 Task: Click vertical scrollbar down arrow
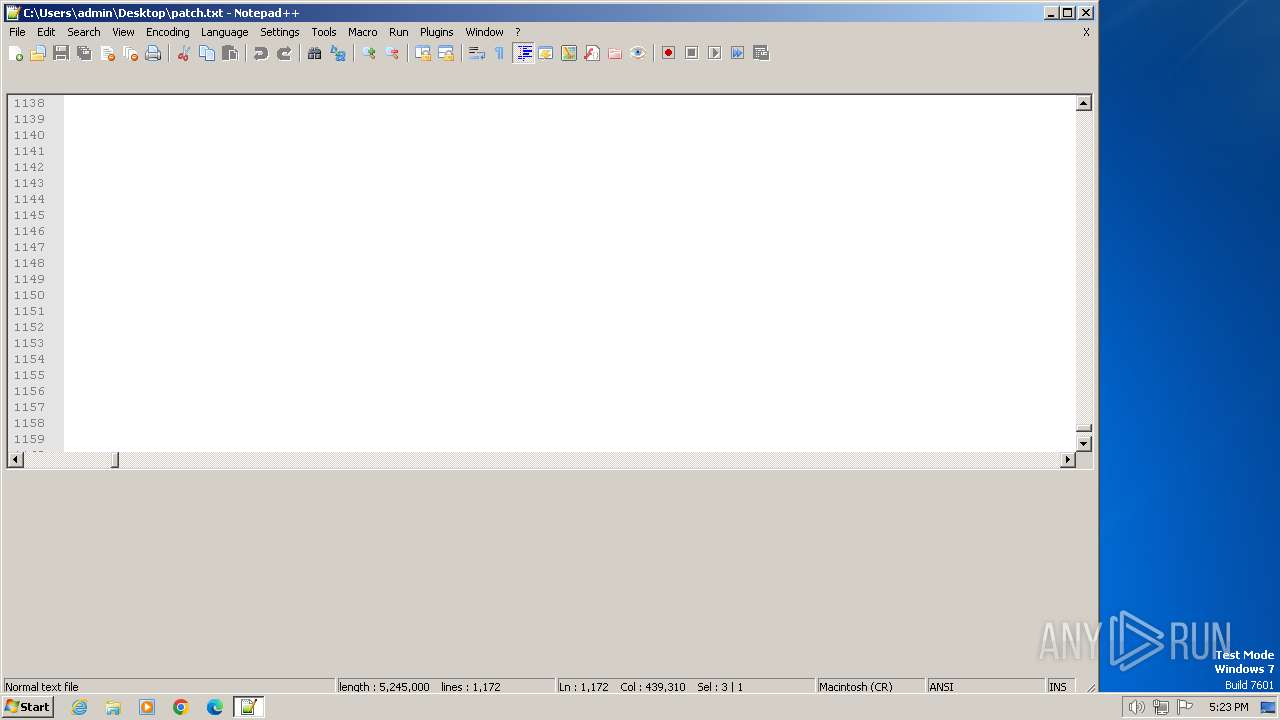(x=1083, y=443)
